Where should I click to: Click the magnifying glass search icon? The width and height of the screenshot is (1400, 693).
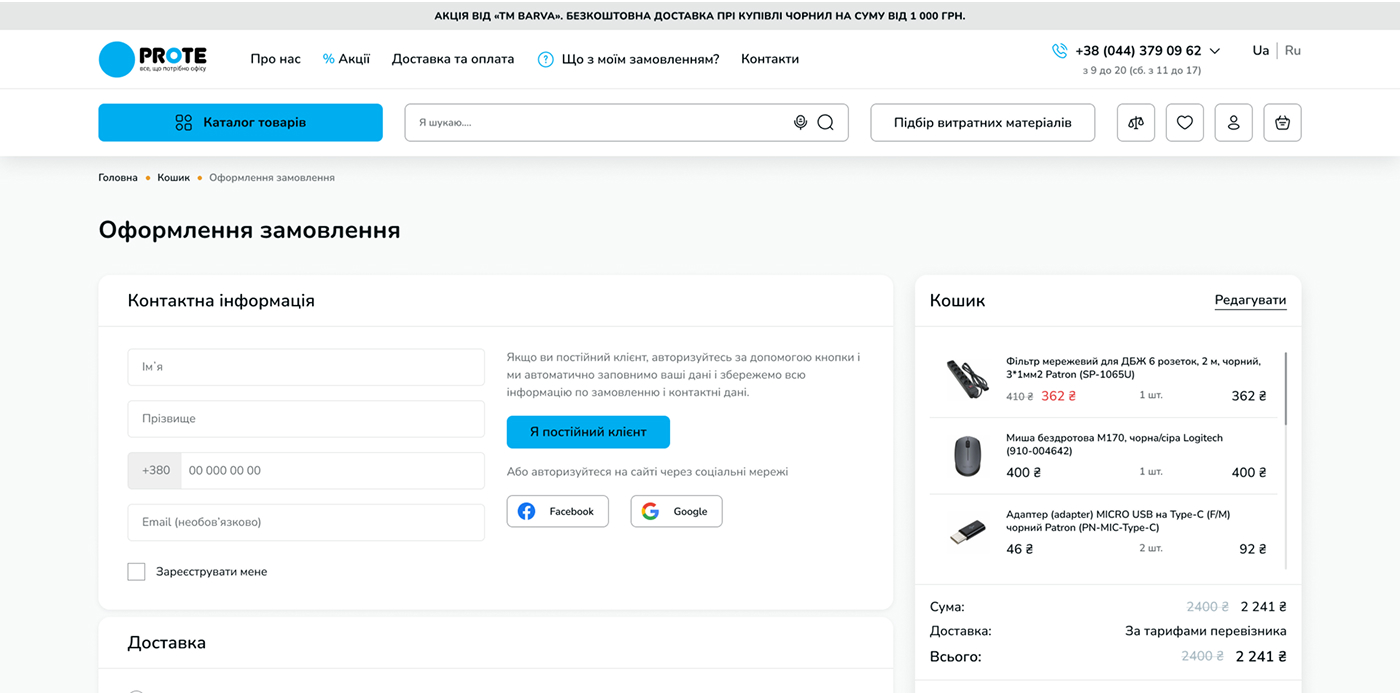click(x=825, y=122)
